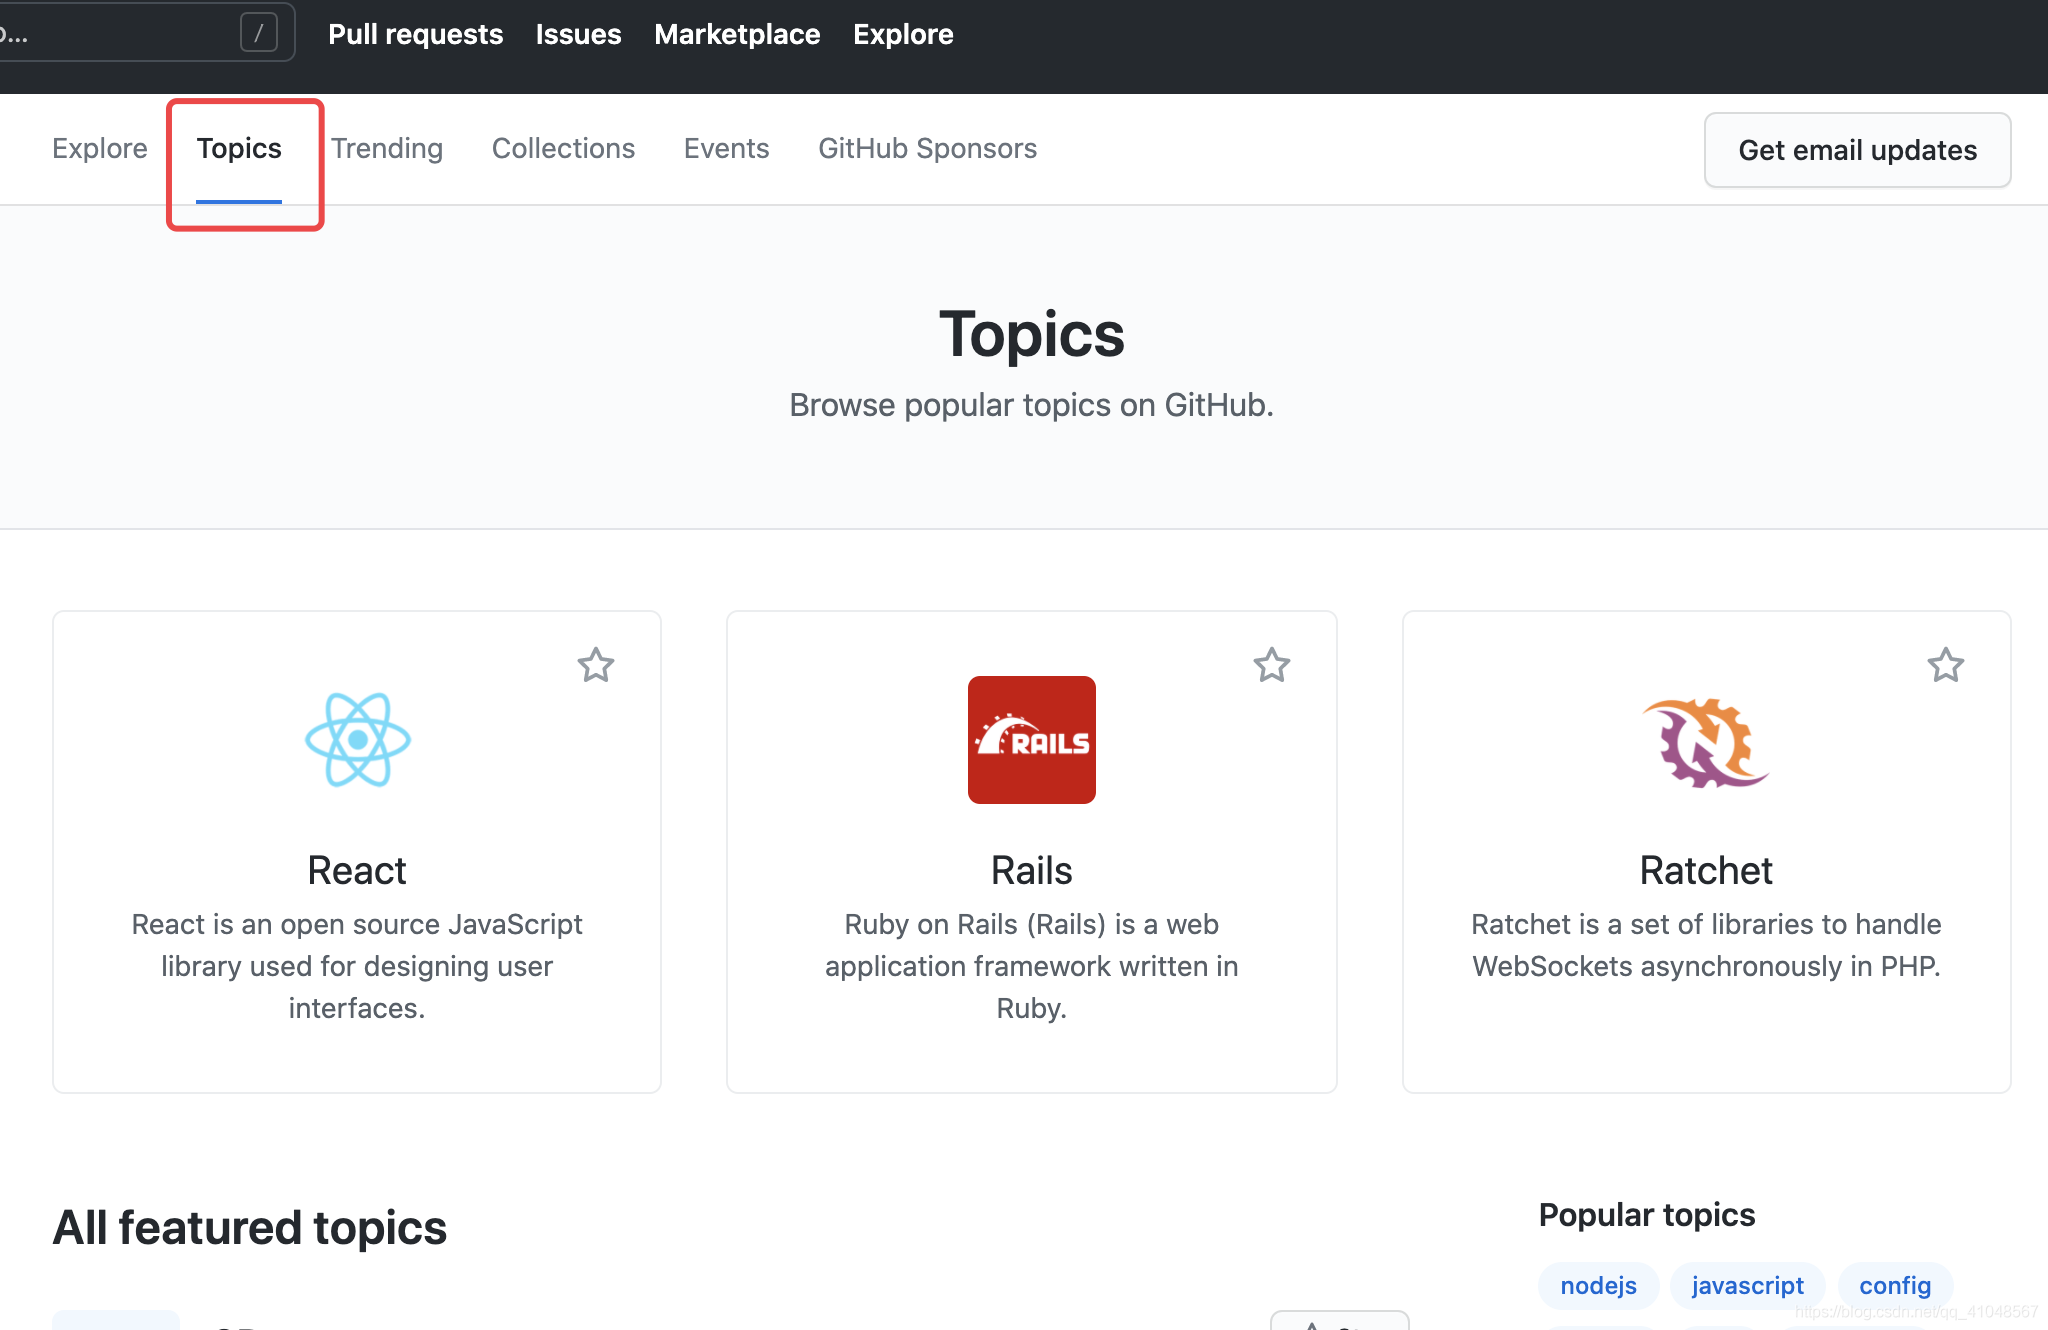This screenshot has height=1330, width=2048.
Task: Open the React topic title link
Action: [357, 870]
